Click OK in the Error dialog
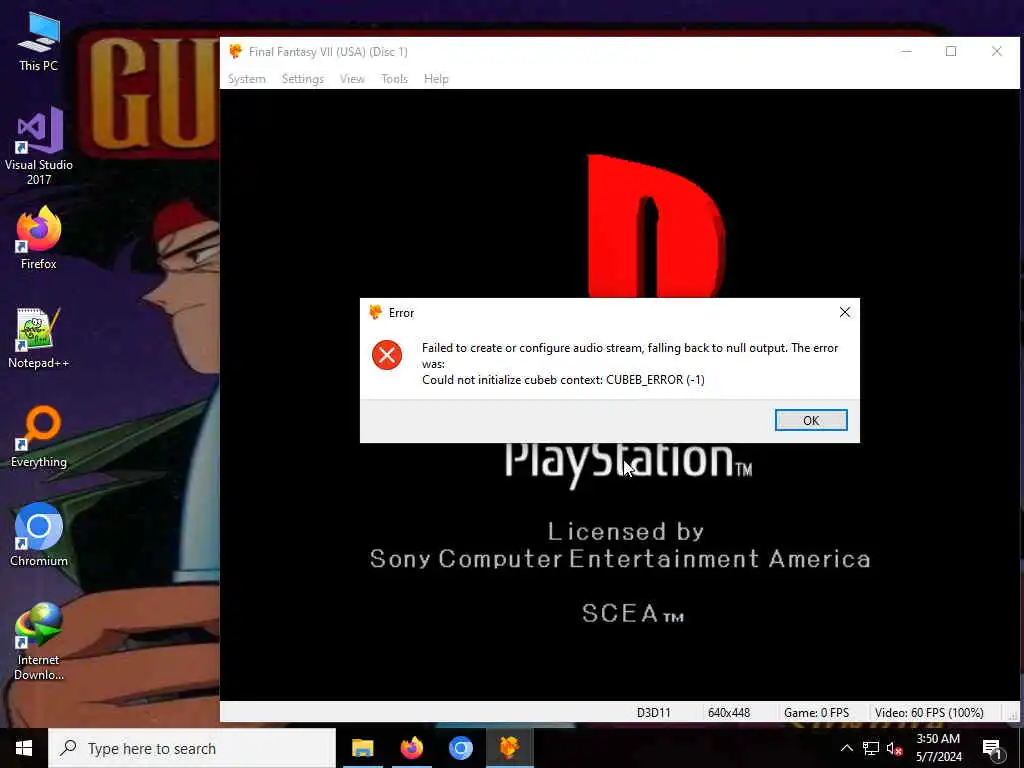Viewport: 1024px width, 768px height. click(x=810, y=421)
